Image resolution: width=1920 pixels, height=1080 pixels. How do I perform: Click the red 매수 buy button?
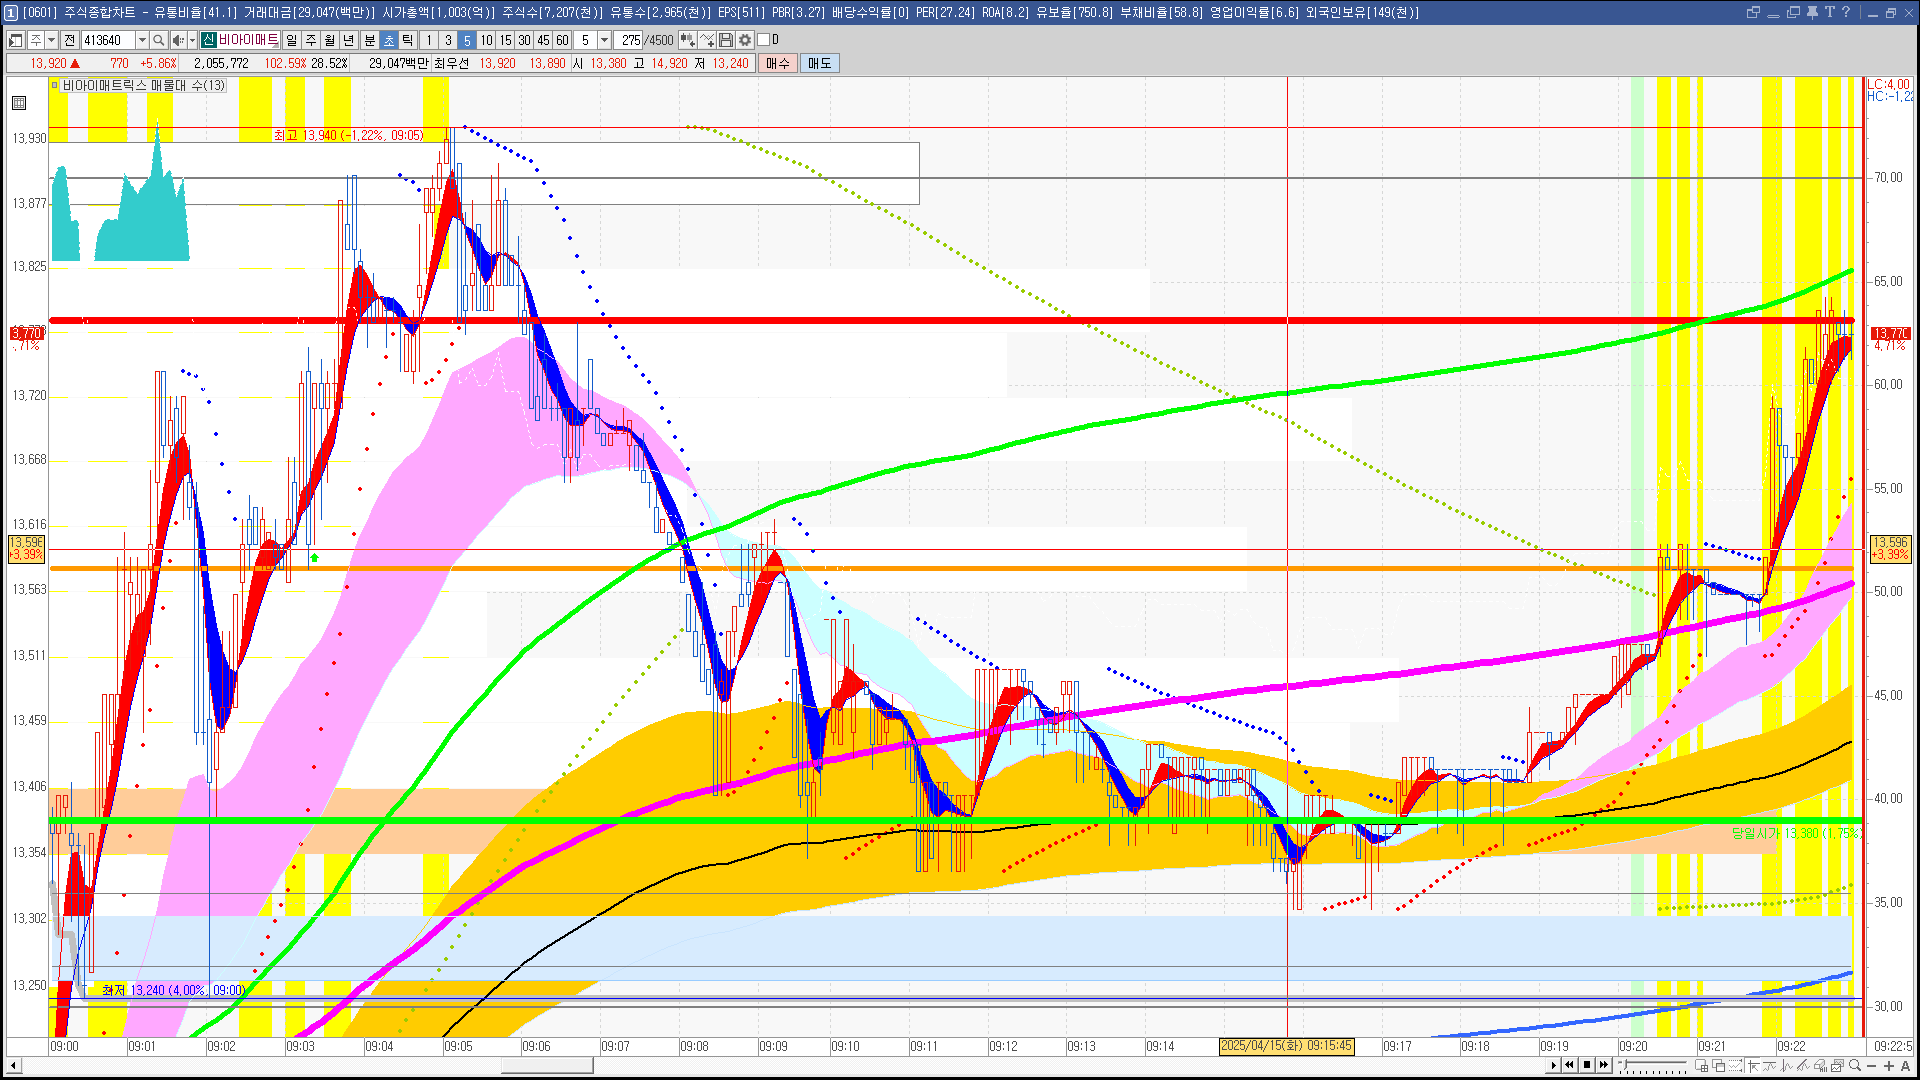point(778,63)
